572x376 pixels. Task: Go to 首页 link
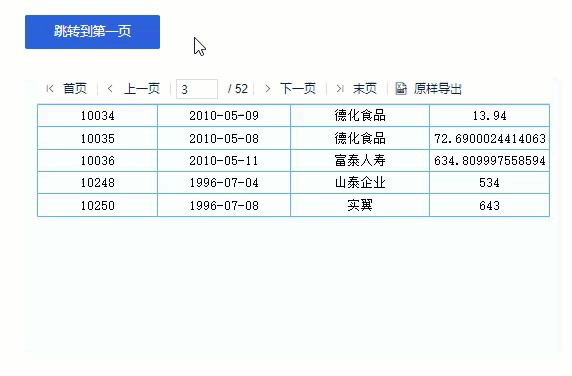coord(75,89)
